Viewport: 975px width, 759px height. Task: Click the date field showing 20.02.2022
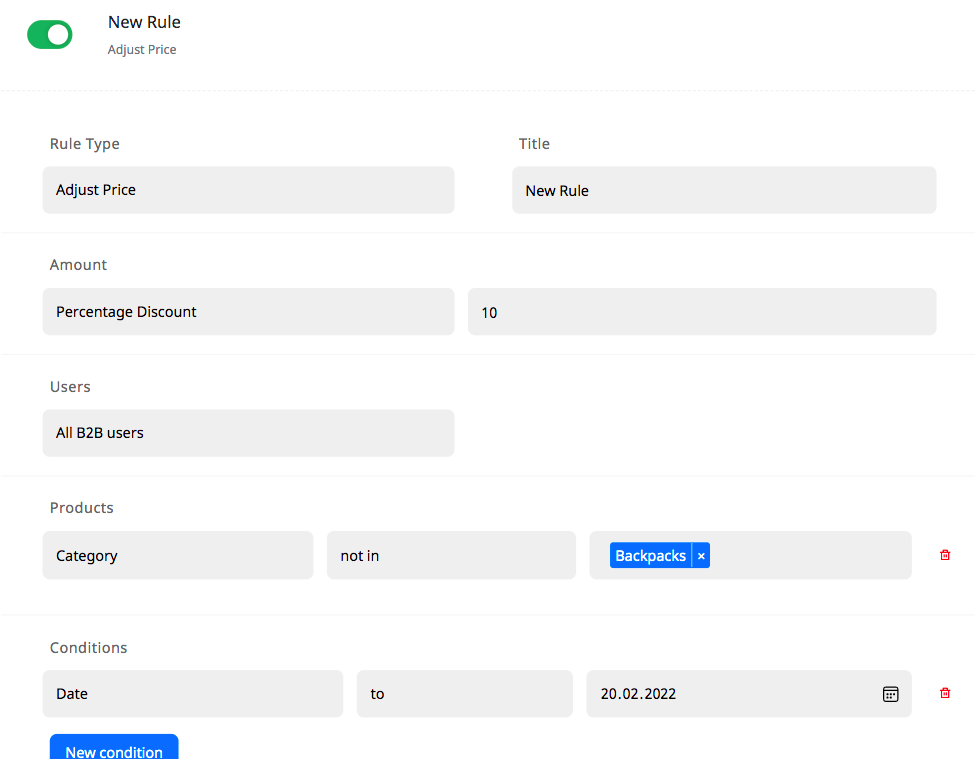coord(730,694)
